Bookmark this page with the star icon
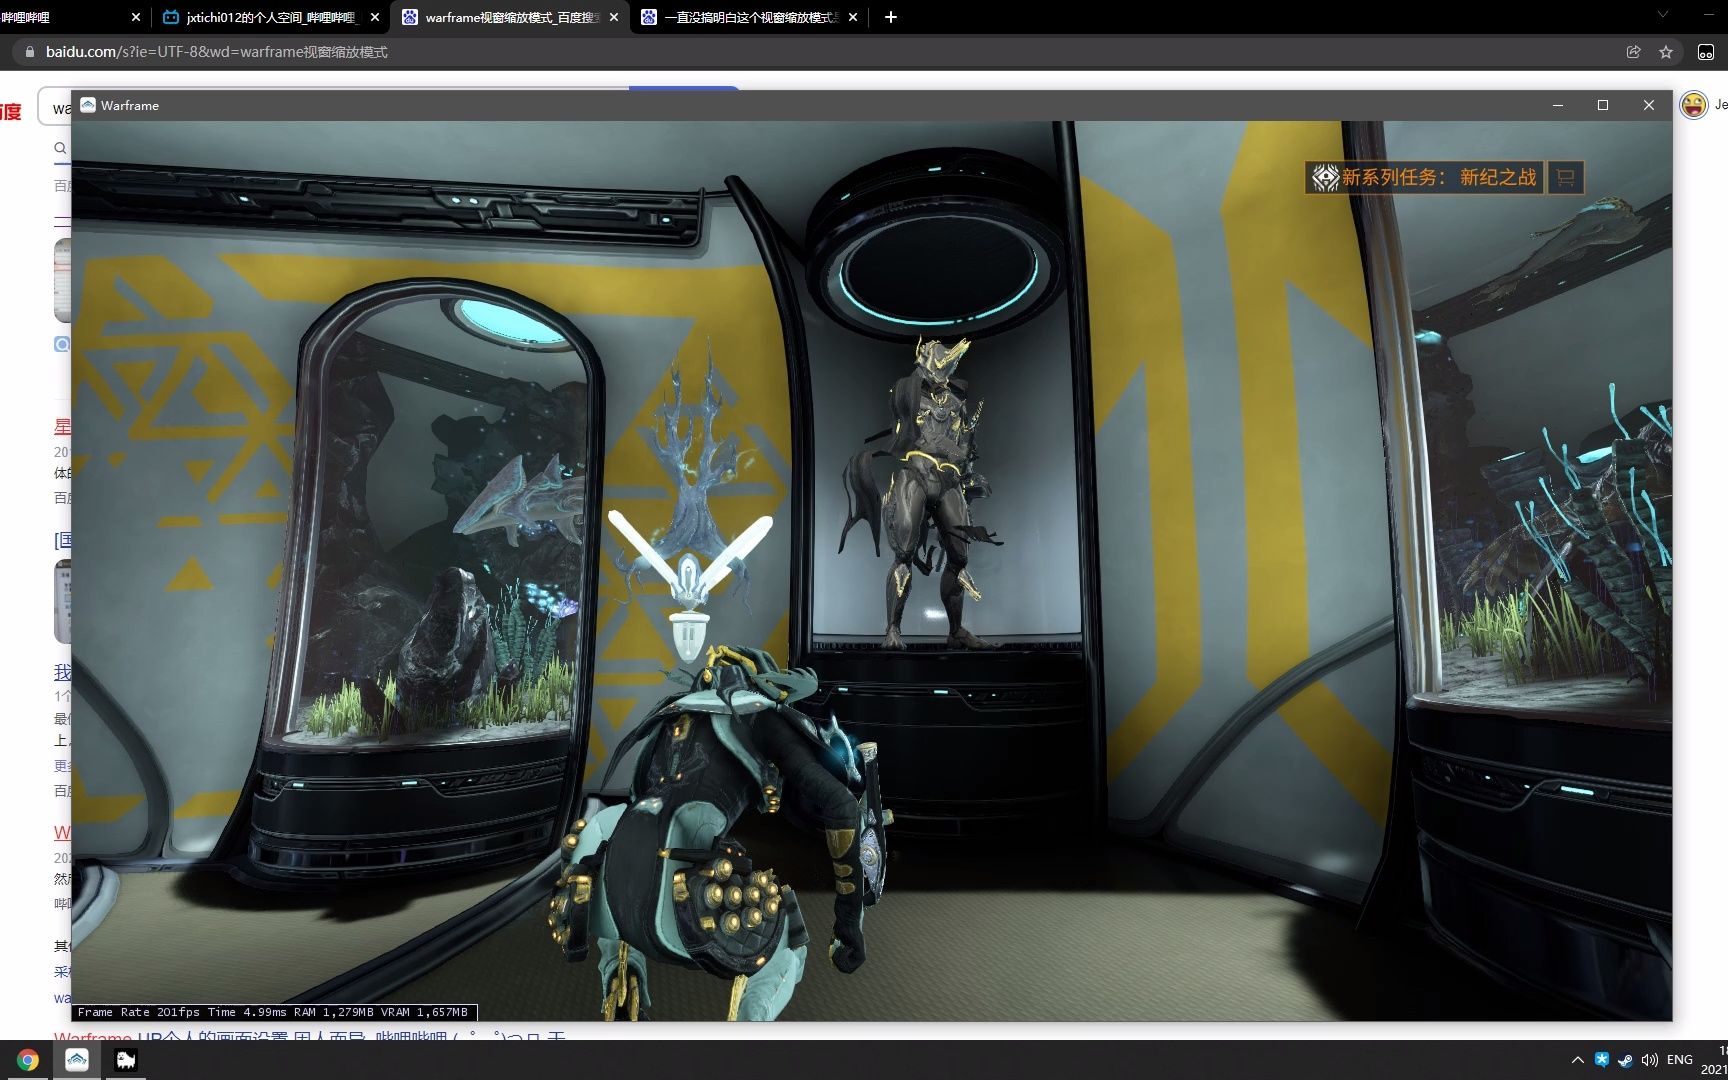The image size is (1728, 1080). 1666,52
